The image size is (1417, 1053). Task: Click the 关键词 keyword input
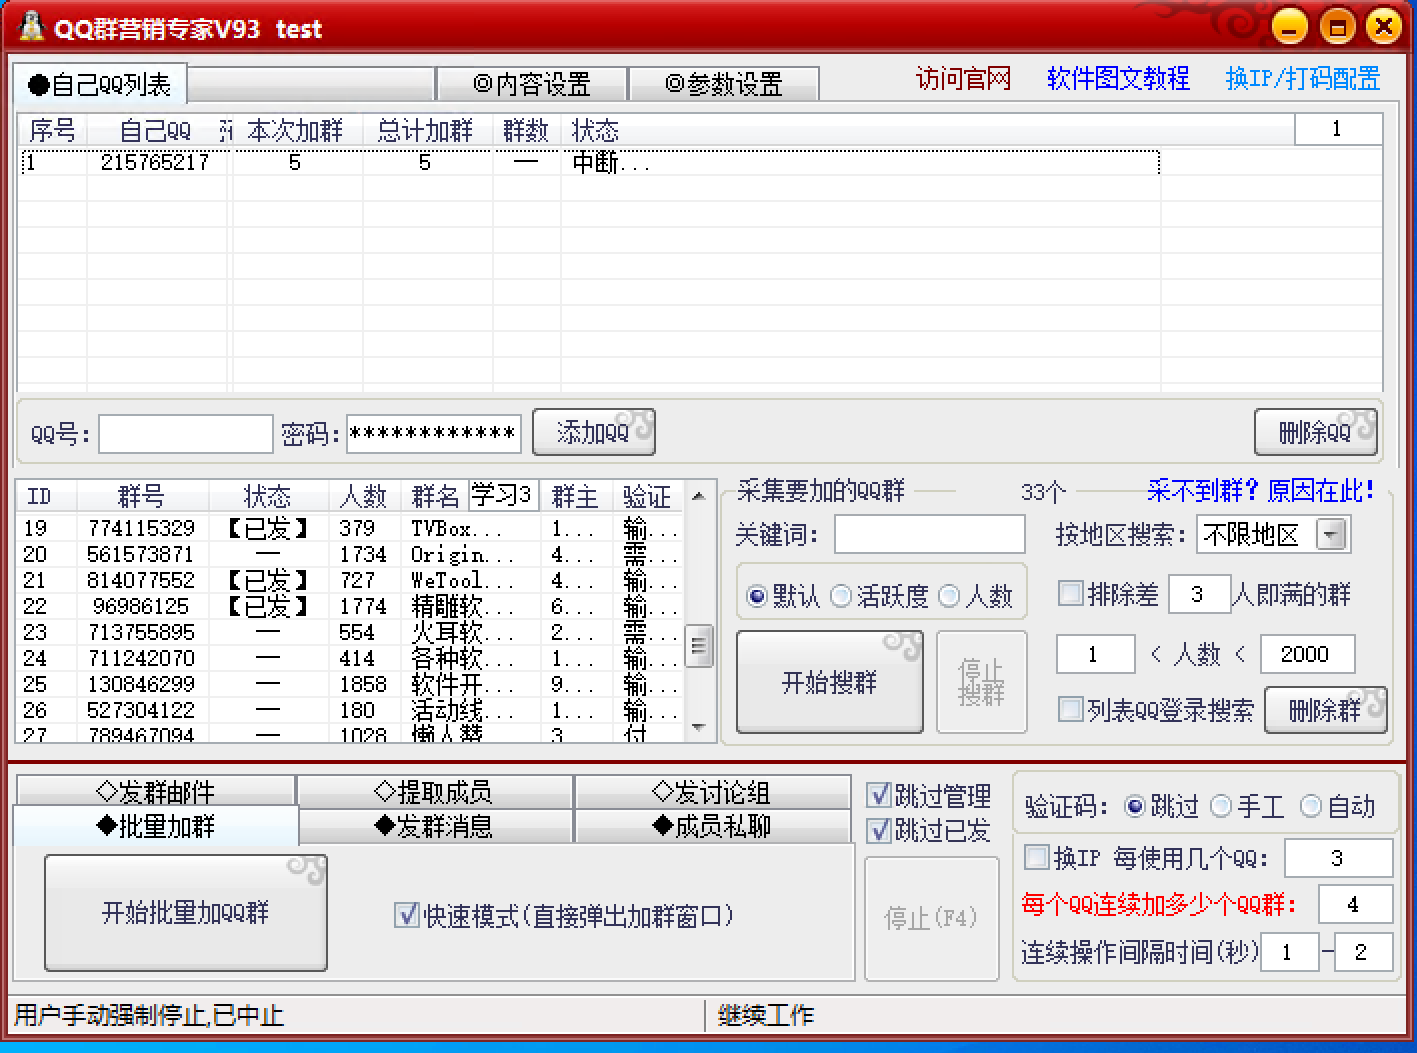click(930, 534)
